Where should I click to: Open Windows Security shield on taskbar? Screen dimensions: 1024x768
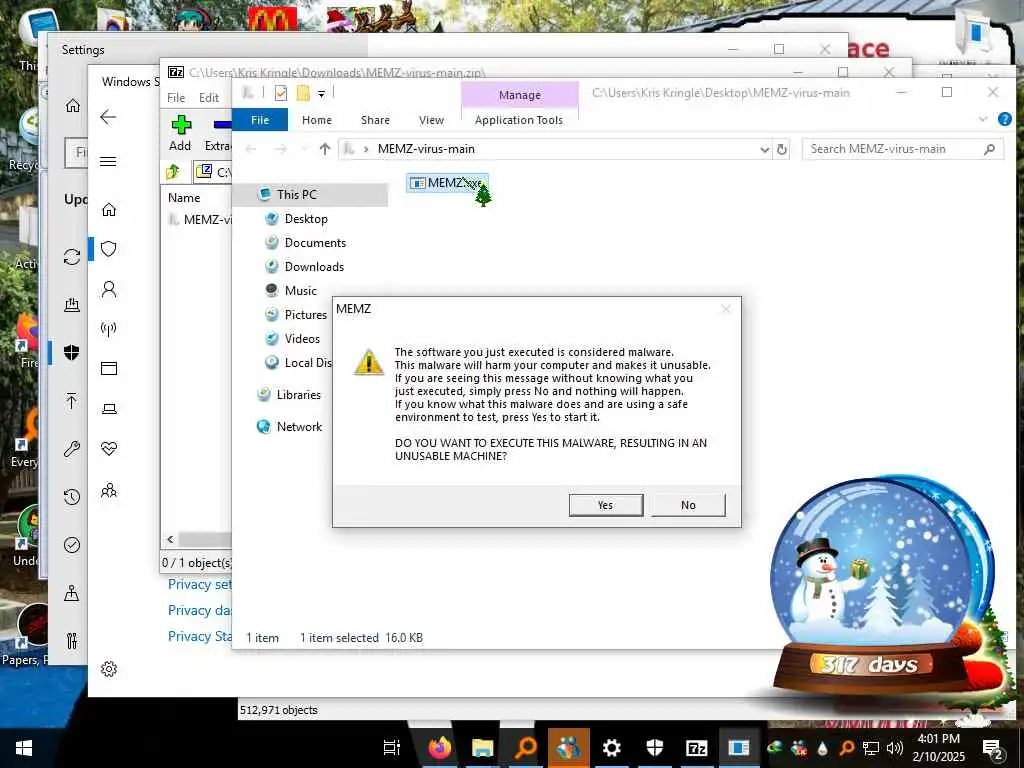[654, 748]
